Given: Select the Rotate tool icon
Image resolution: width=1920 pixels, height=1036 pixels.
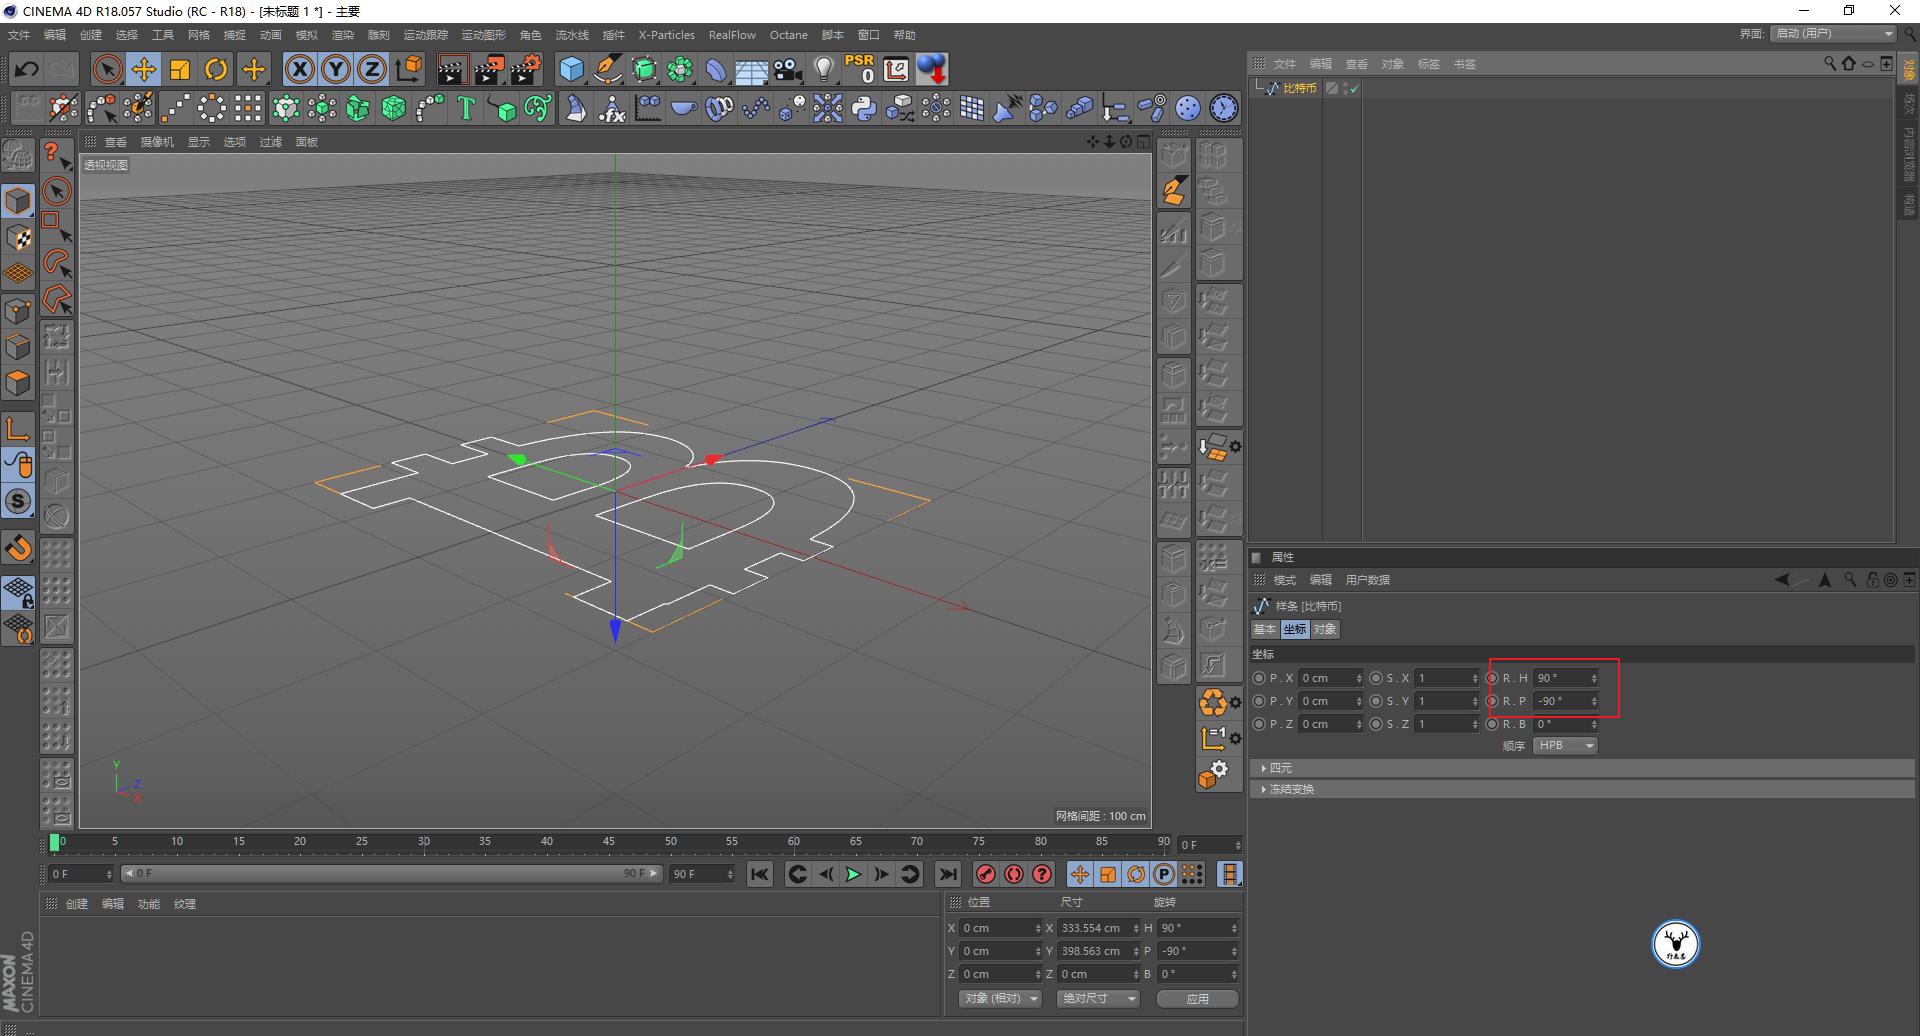Looking at the screenshot, I should (x=216, y=69).
